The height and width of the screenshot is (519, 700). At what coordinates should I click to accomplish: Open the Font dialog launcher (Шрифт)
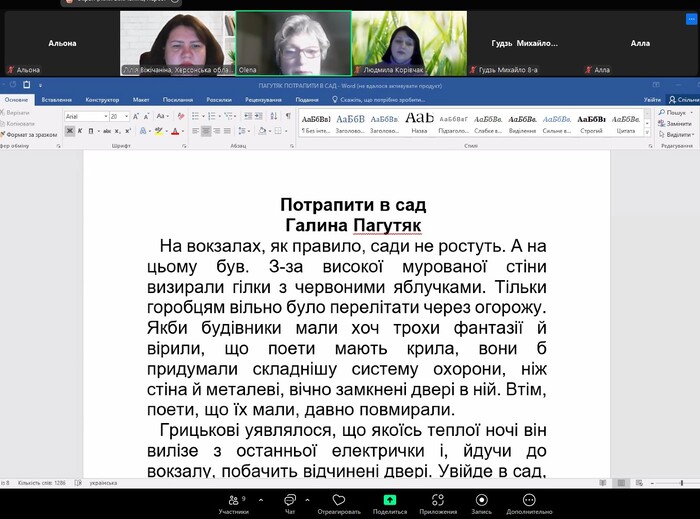coord(184,146)
